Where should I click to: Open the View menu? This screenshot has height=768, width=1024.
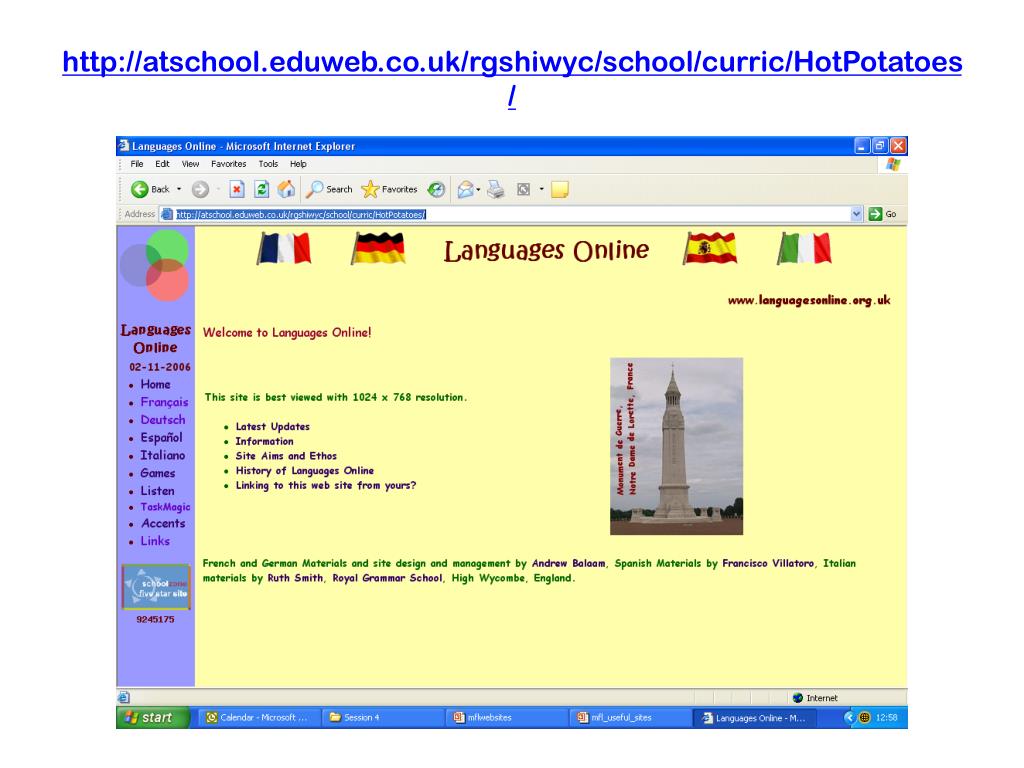190,164
